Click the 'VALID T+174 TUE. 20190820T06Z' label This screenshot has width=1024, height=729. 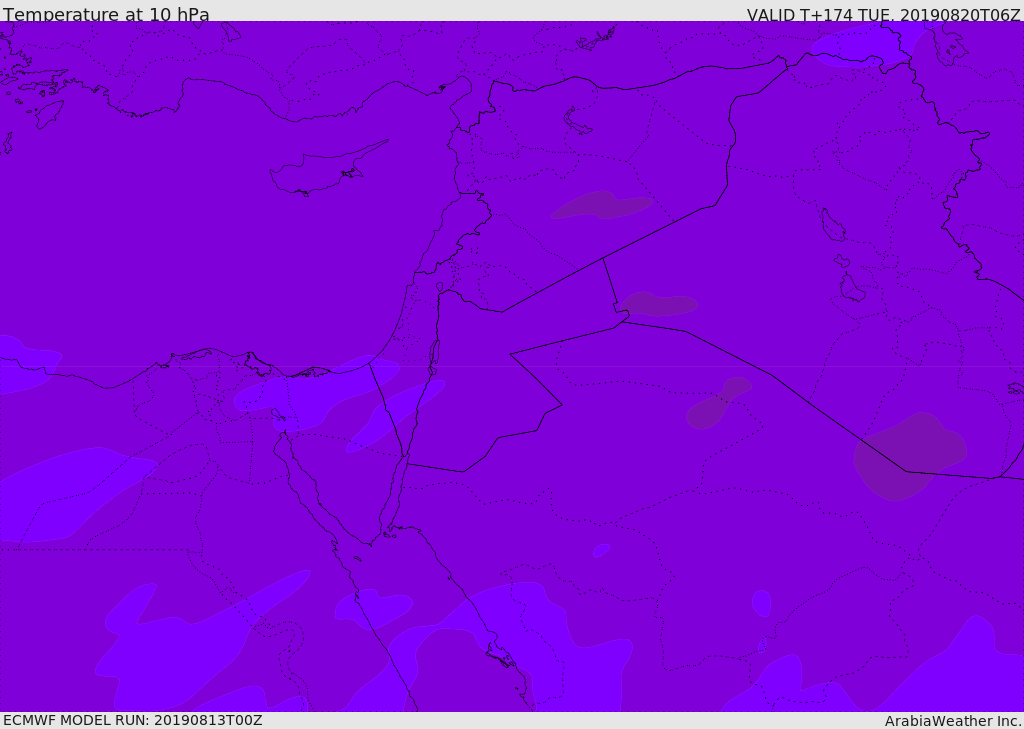[884, 14]
